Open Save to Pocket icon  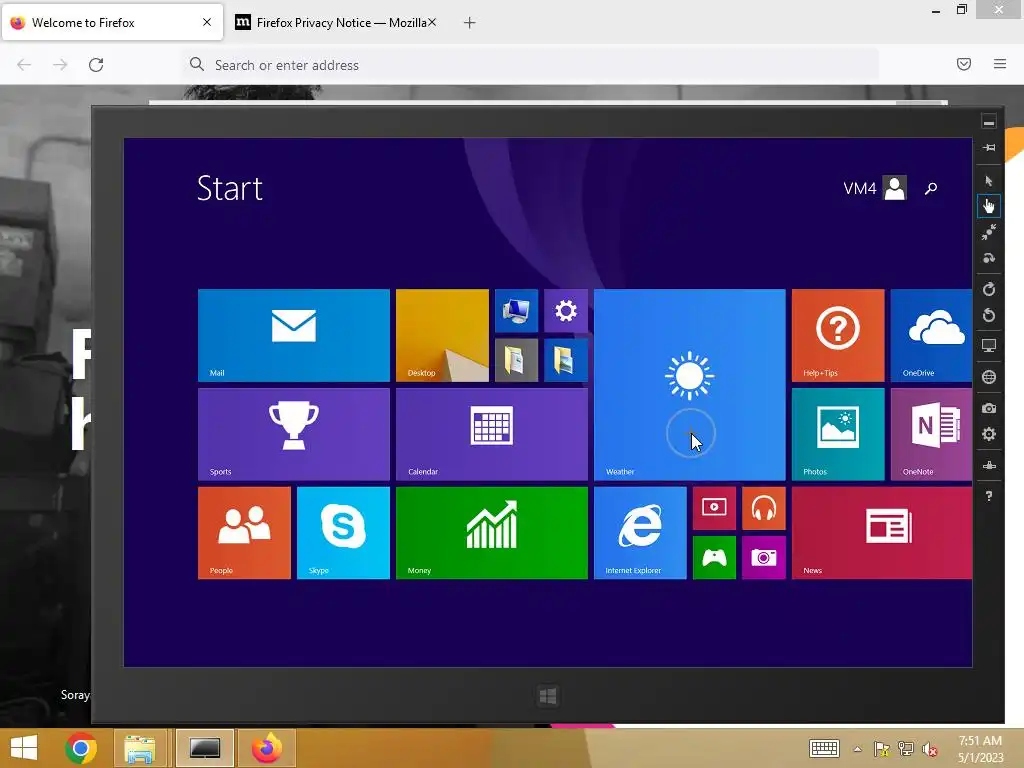[964, 64]
